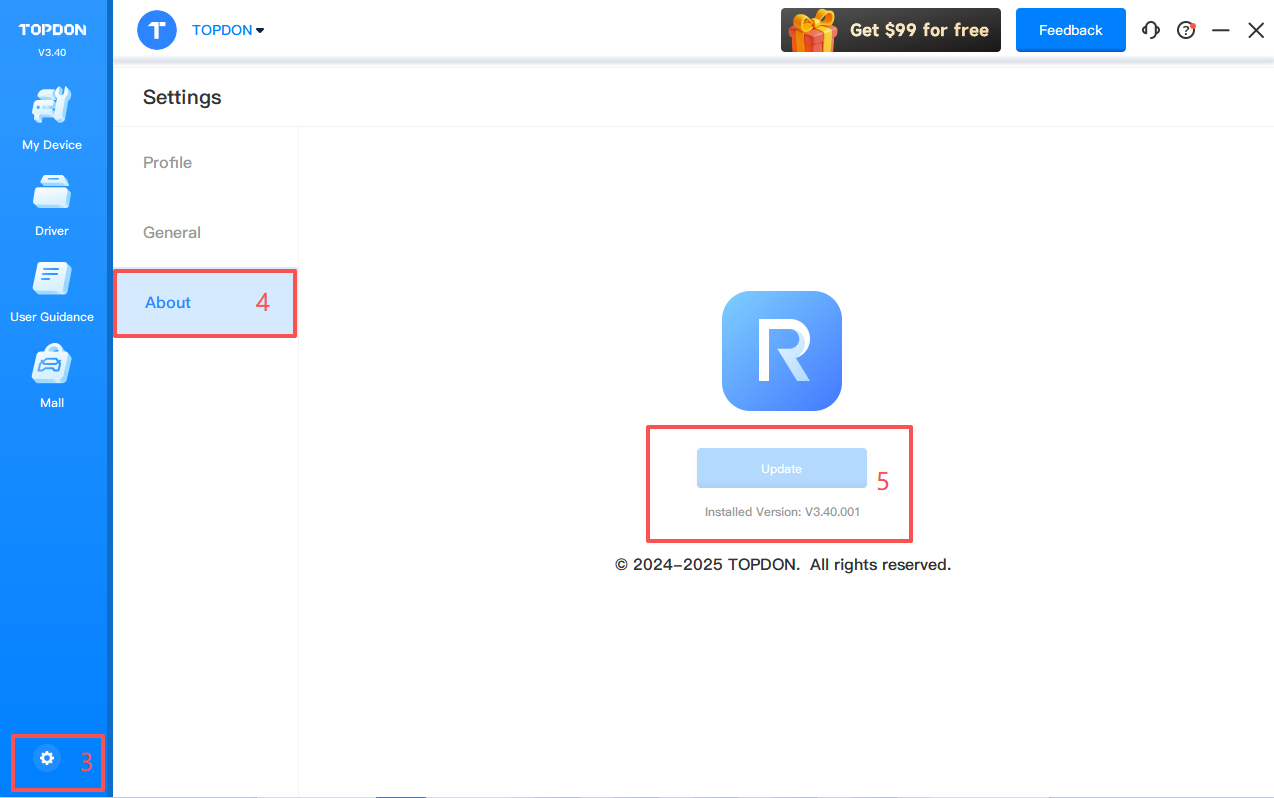Close the TOPDON application window

pyautogui.click(x=1256, y=30)
